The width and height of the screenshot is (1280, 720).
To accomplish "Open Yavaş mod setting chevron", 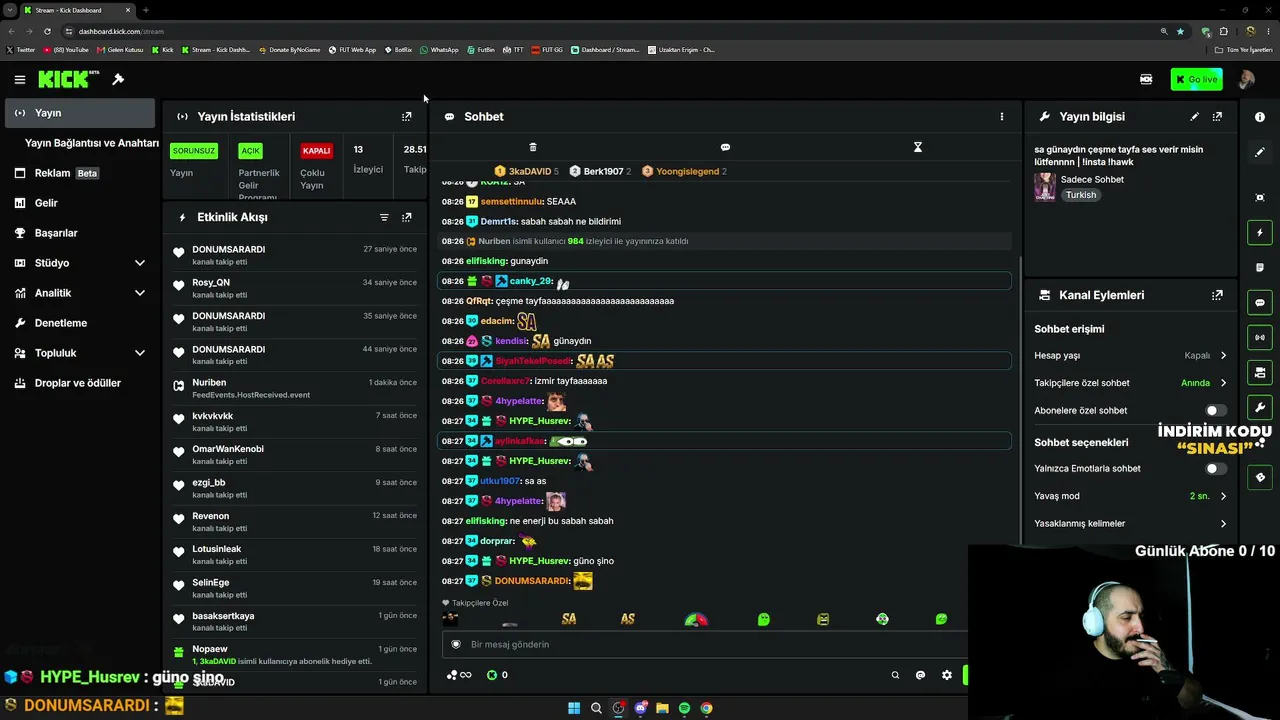I will click(1223, 496).
